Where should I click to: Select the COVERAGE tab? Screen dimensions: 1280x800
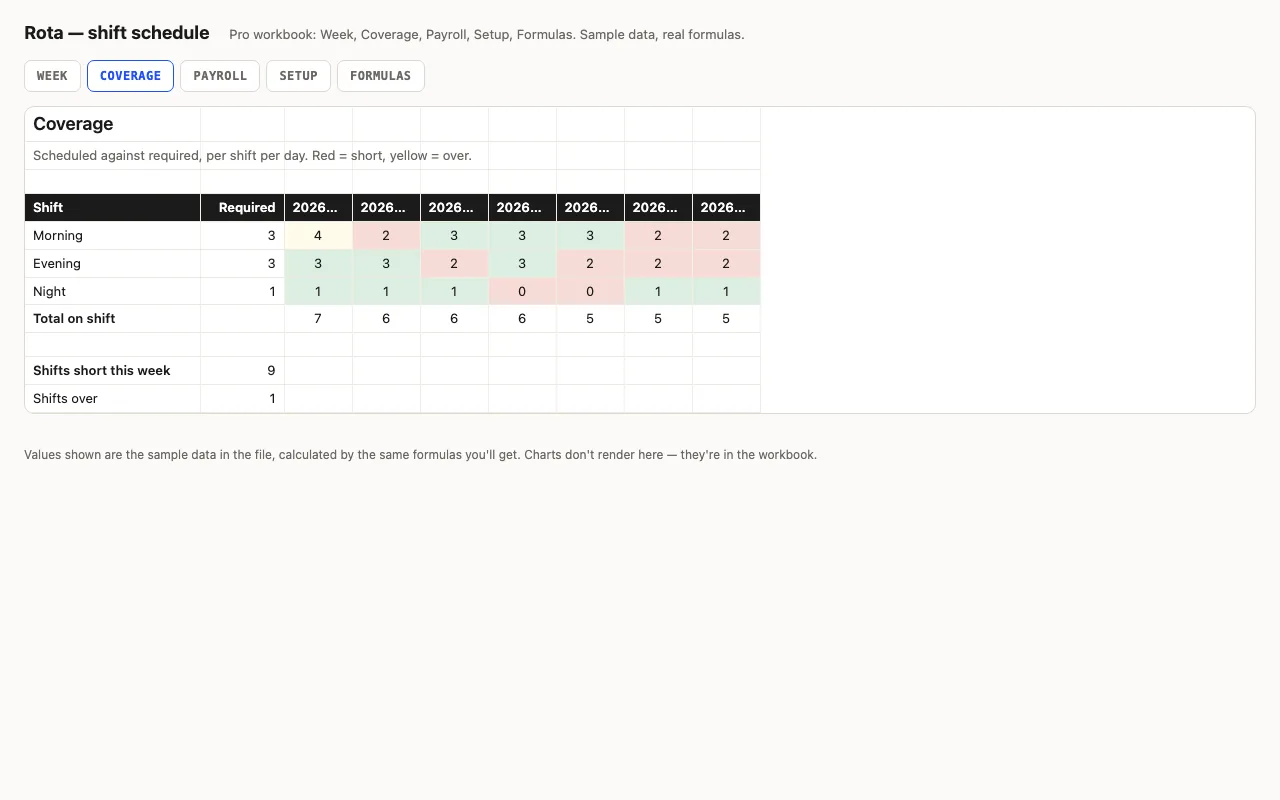pyautogui.click(x=130, y=76)
